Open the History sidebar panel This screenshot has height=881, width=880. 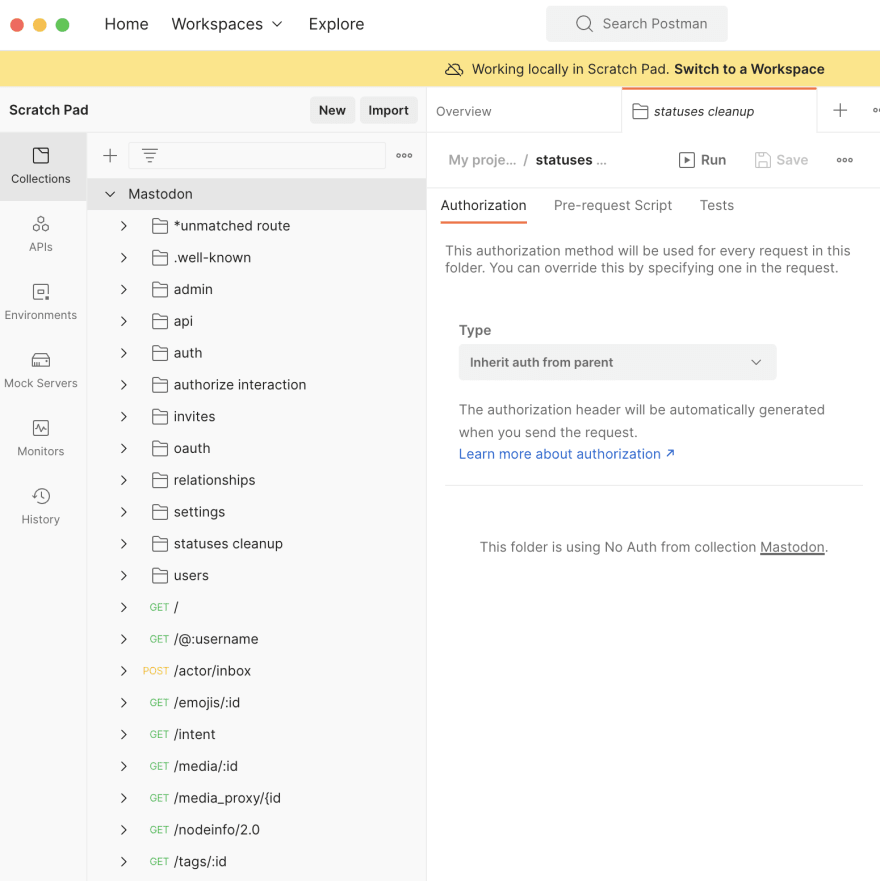(x=40, y=506)
